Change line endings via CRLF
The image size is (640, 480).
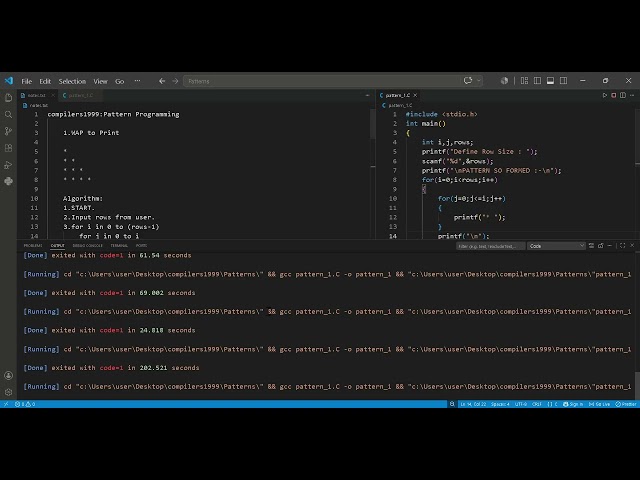coord(537,404)
